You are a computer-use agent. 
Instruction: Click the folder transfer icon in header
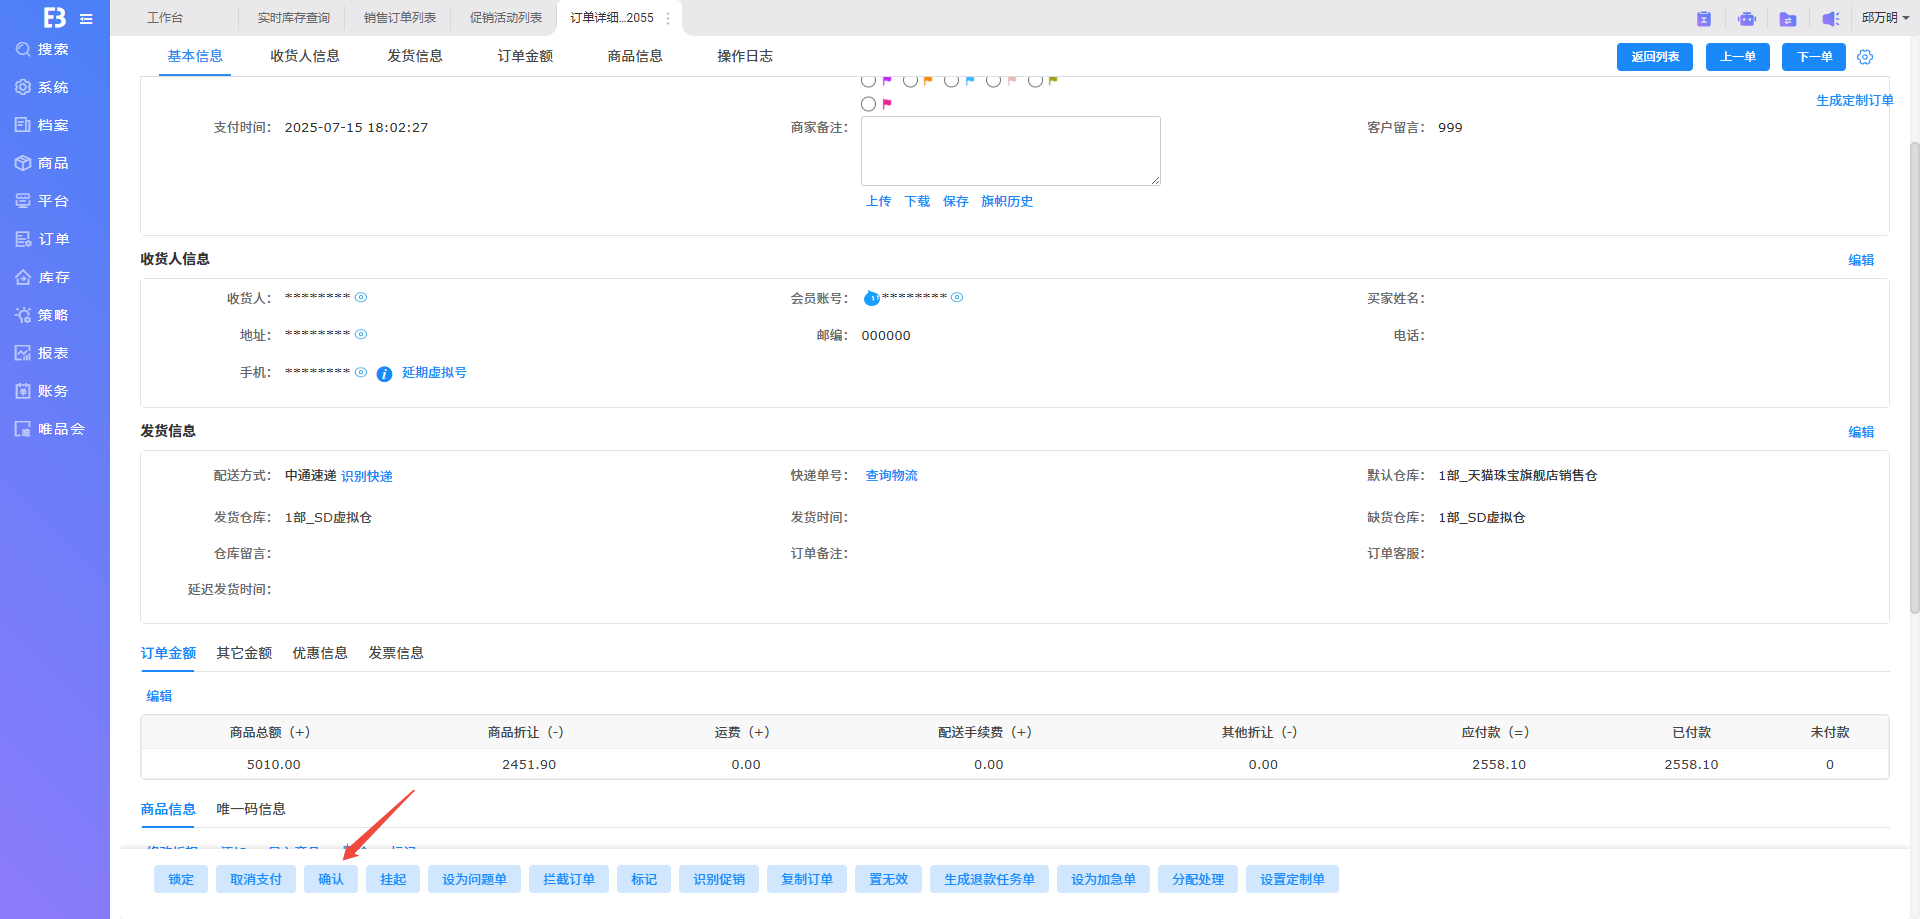pyautogui.click(x=1788, y=19)
